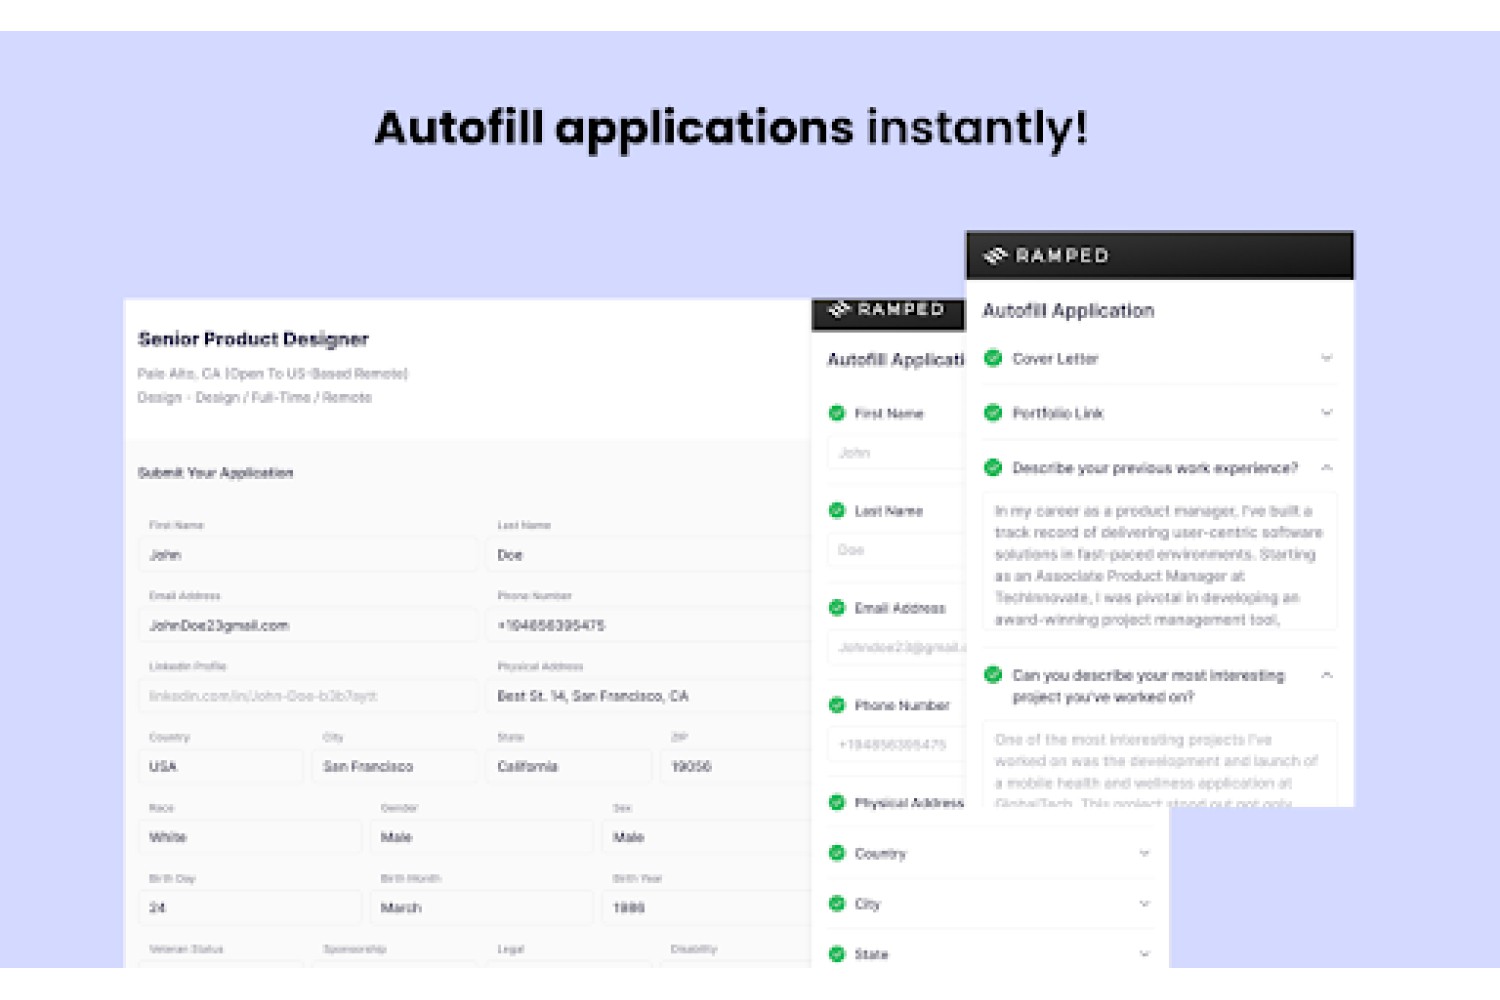Click the Palo Alto, CA location text
1500x1000 pixels.
click(272, 373)
